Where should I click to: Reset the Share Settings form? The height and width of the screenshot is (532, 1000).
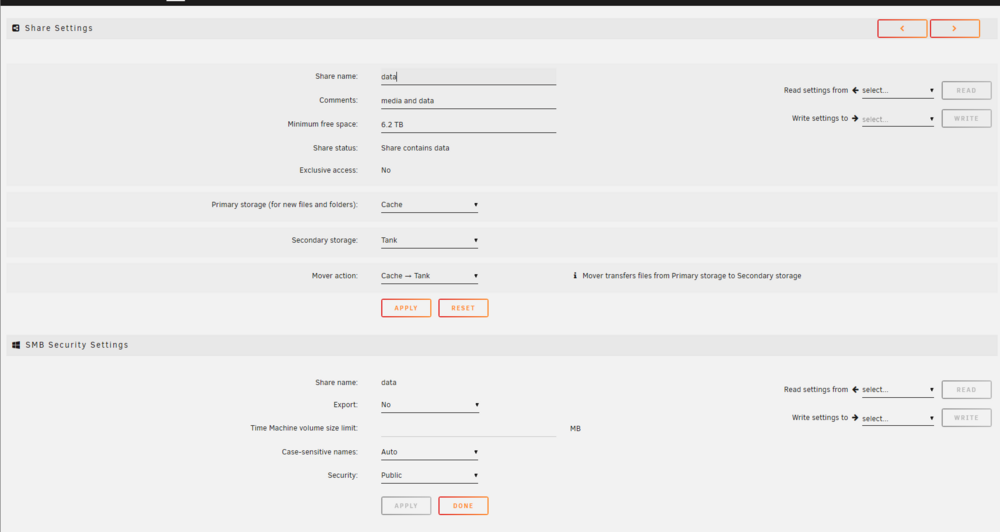[463, 308]
